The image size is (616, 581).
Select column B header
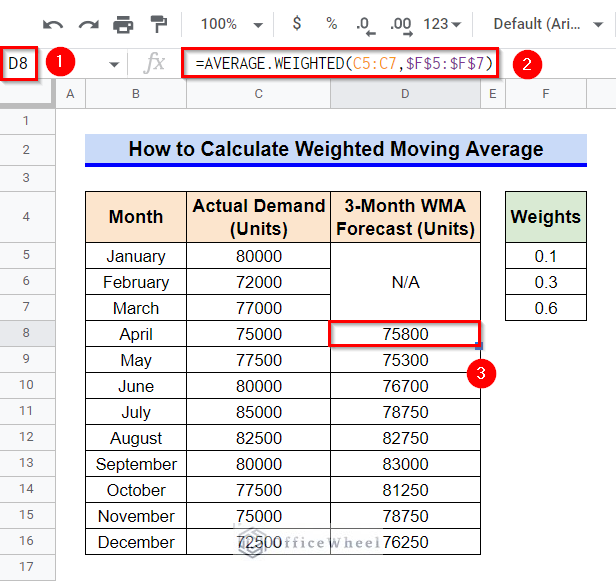click(x=136, y=94)
